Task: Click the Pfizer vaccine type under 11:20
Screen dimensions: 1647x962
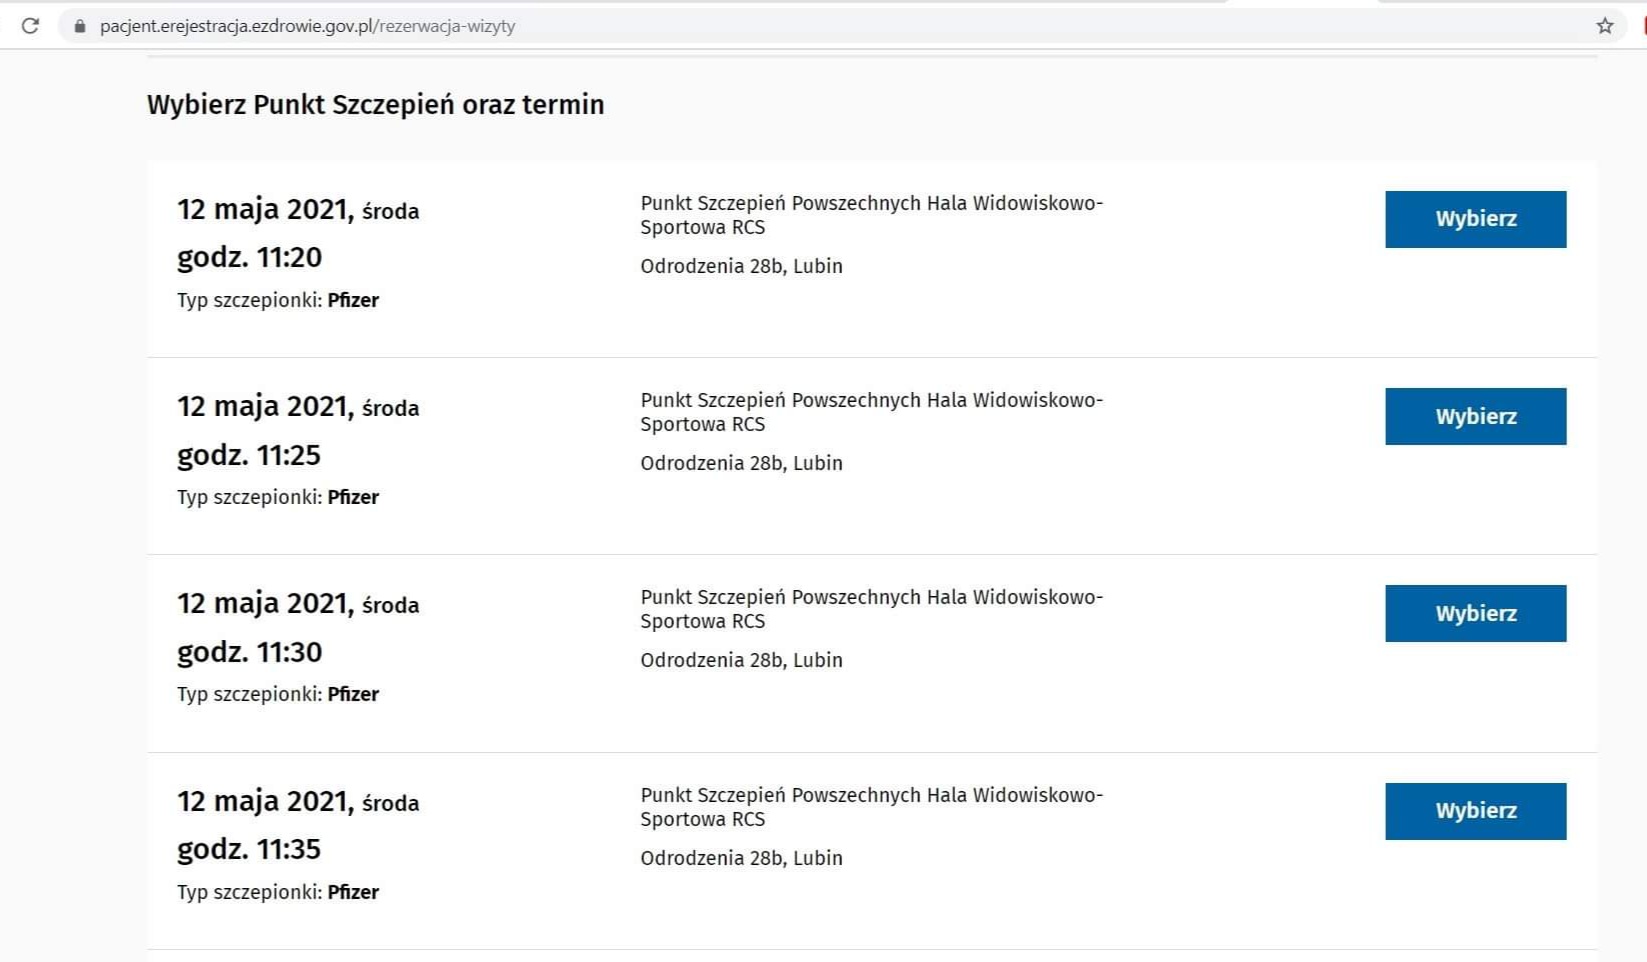Action: click(353, 300)
